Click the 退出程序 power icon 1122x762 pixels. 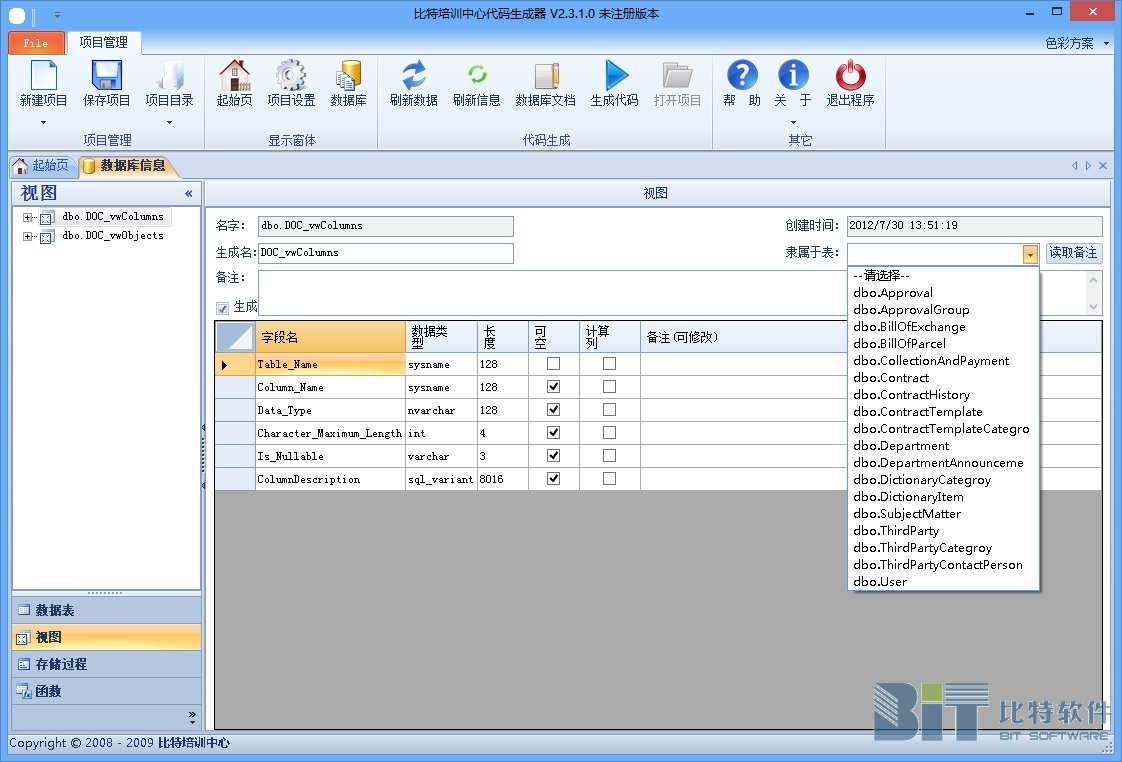[x=850, y=76]
